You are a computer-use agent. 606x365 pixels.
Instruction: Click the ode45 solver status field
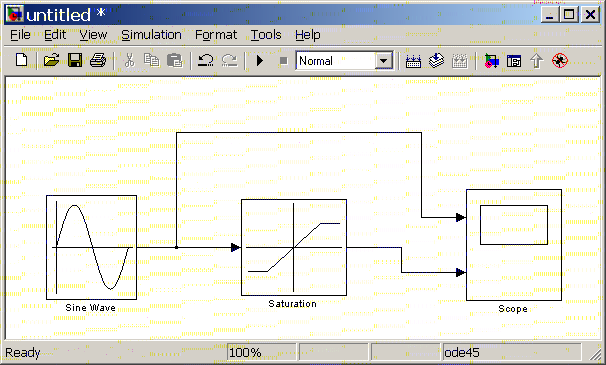[x=512, y=352]
